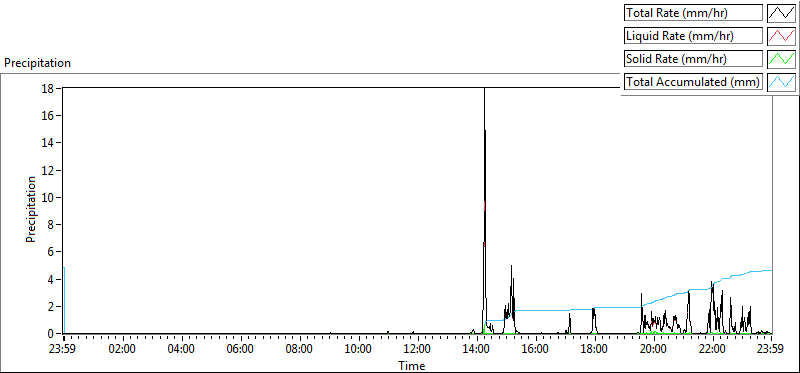The height and width of the screenshot is (373, 800).
Task: Select the Total Rate (mm/hr) legend label
Action: [693, 13]
